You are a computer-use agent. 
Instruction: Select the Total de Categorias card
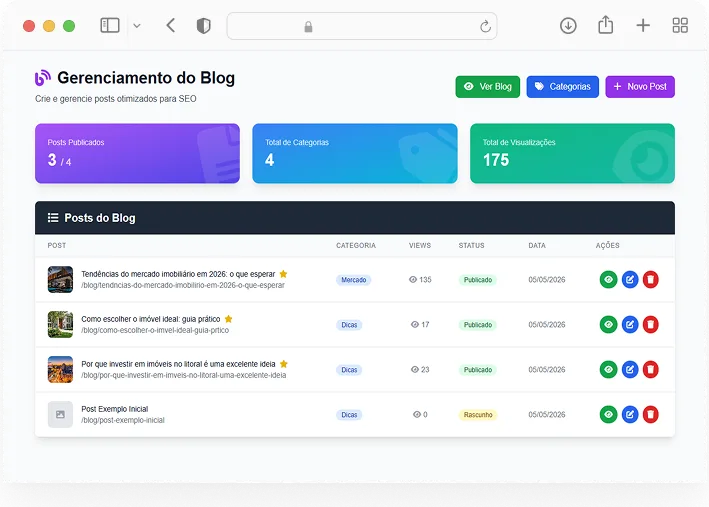[355, 153]
